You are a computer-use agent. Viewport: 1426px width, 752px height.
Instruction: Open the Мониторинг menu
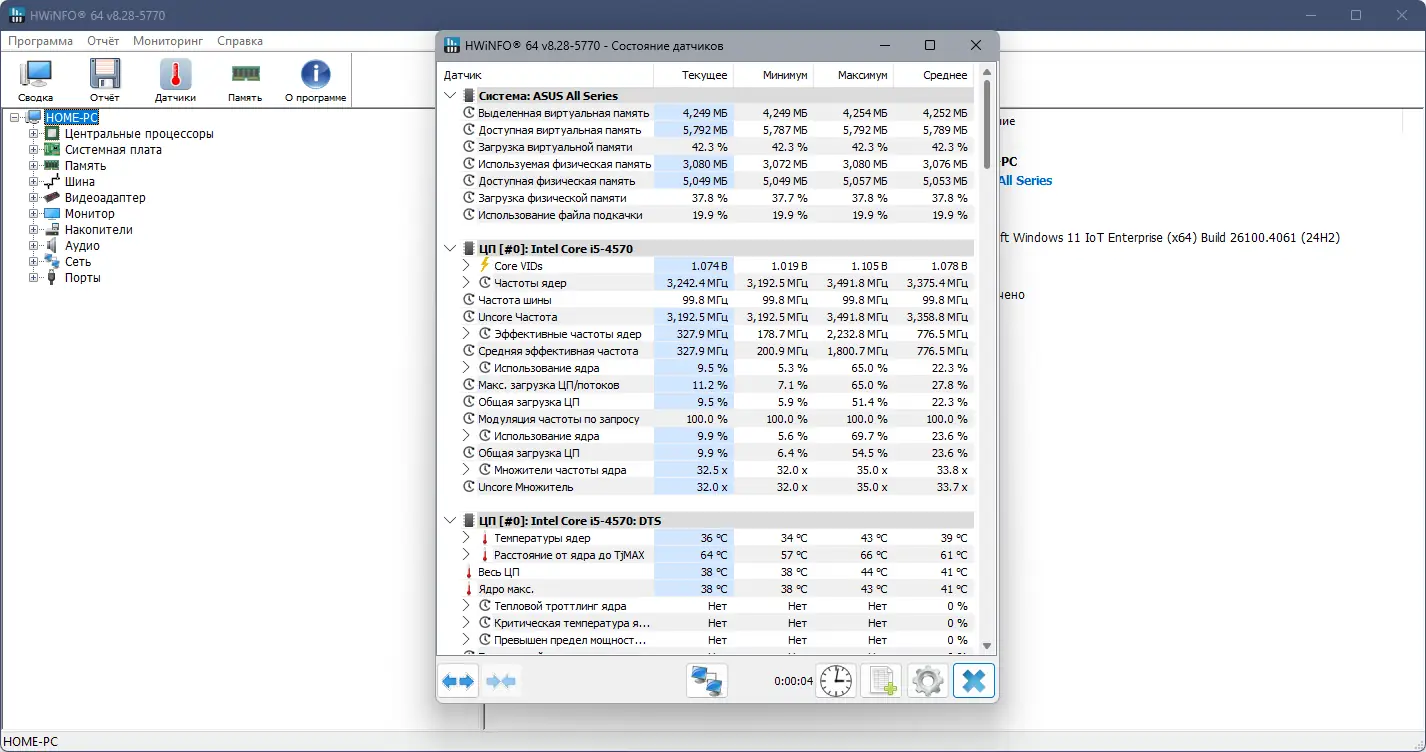168,41
